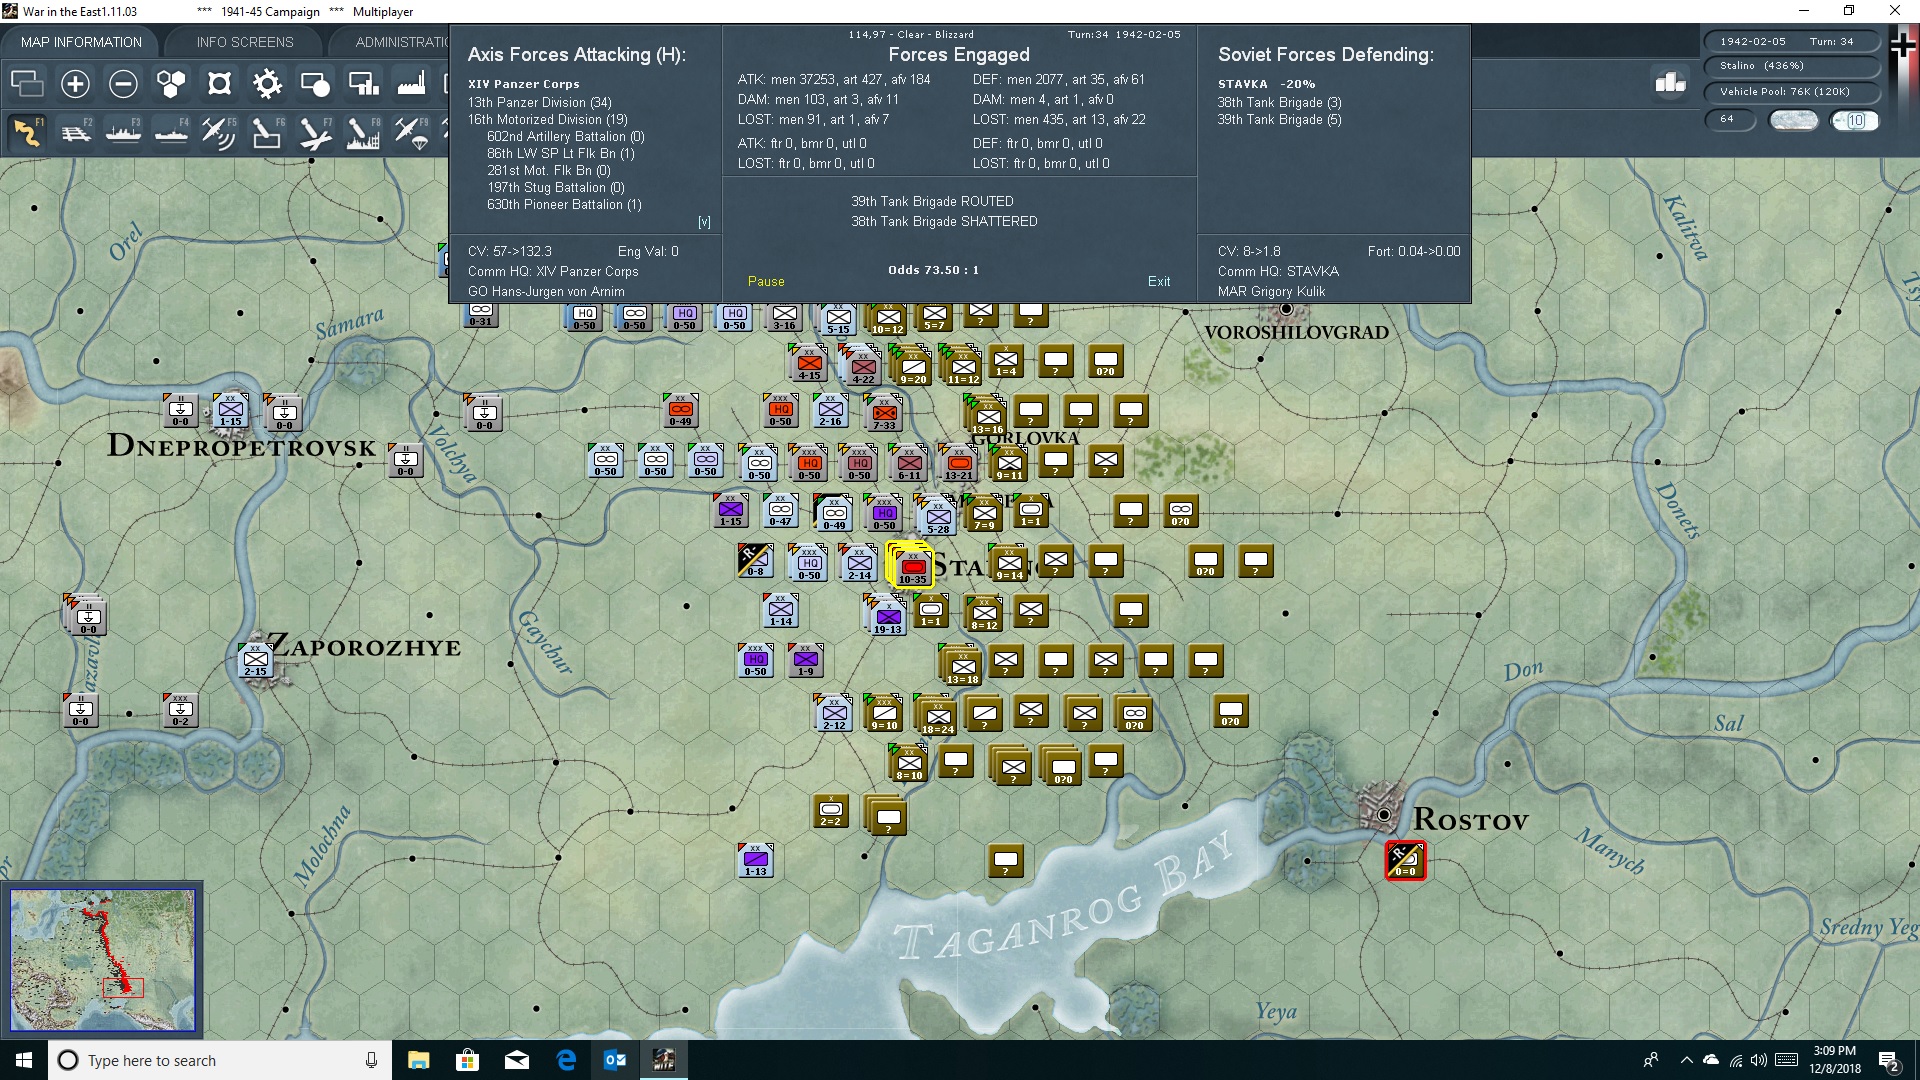Click 13th Panzer Division (34) entry

point(540,102)
